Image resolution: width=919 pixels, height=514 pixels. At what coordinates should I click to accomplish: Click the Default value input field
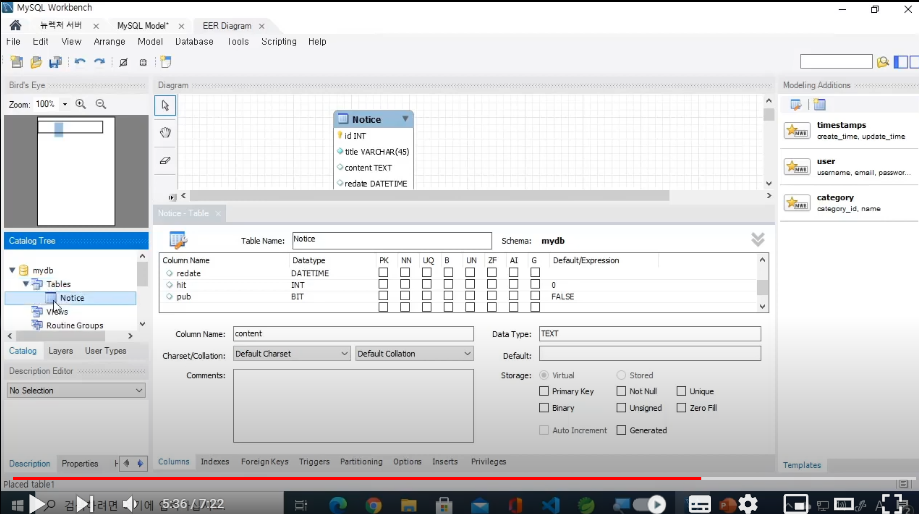tap(650, 353)
